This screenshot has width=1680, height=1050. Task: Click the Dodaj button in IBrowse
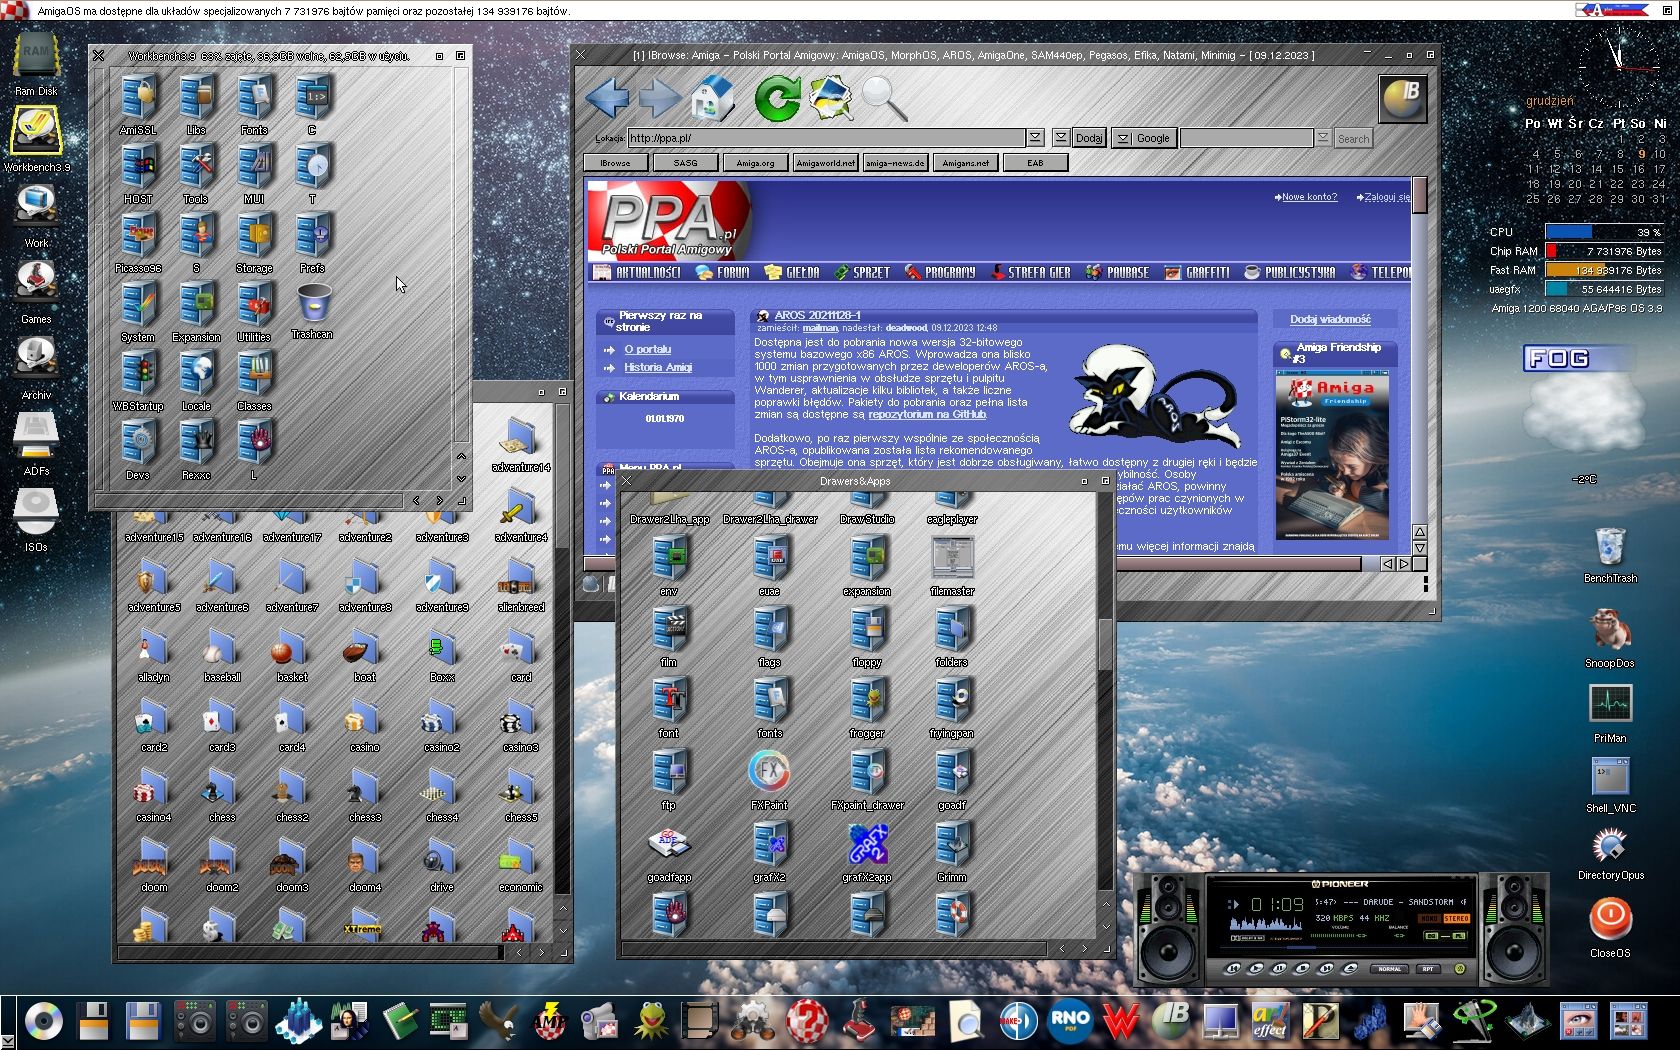coord(1089,138)
